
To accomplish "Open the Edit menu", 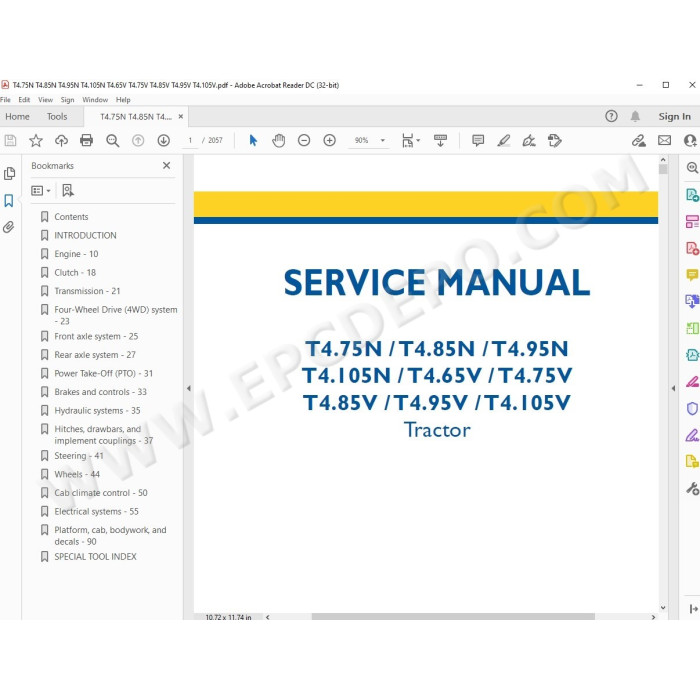I will 24,100.
